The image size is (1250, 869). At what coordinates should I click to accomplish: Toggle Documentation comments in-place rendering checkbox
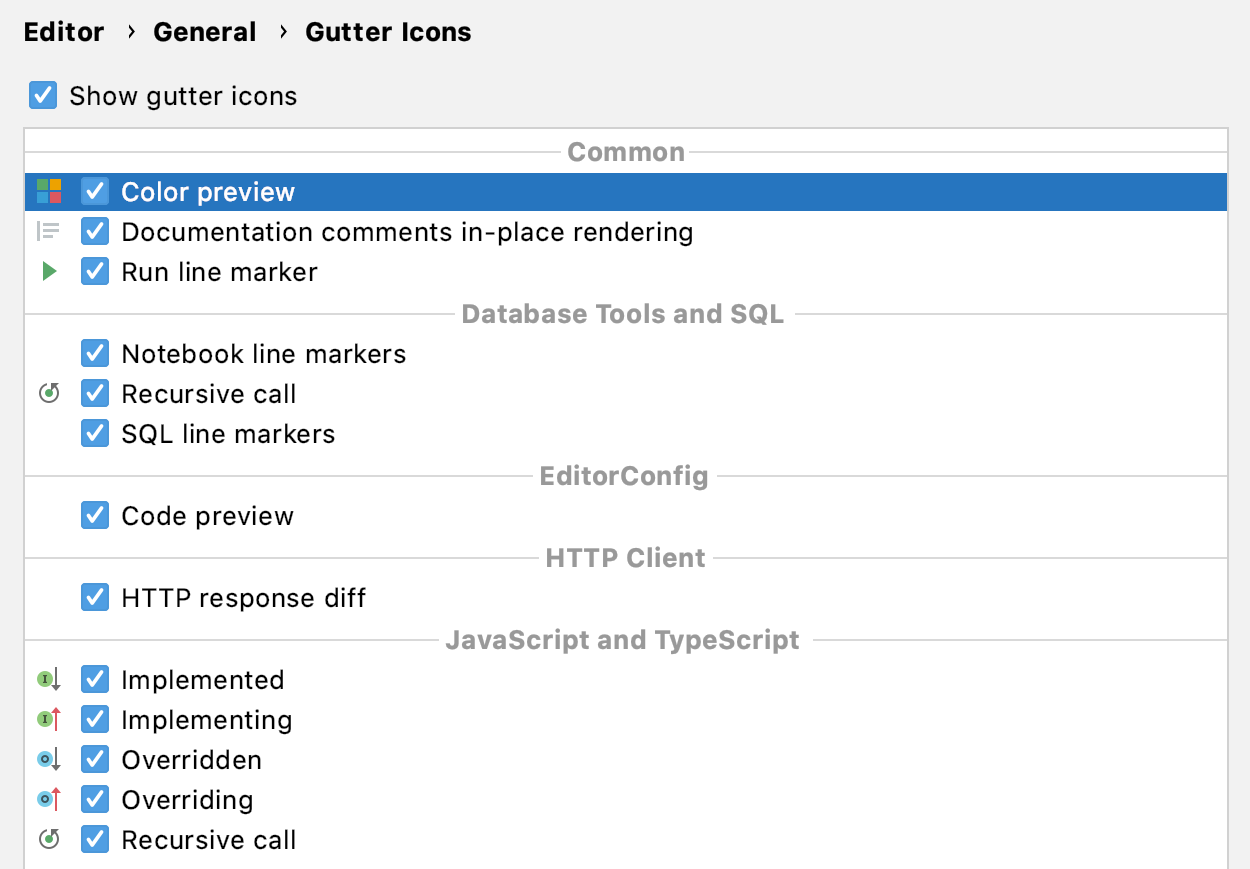[x=95, y=232]
